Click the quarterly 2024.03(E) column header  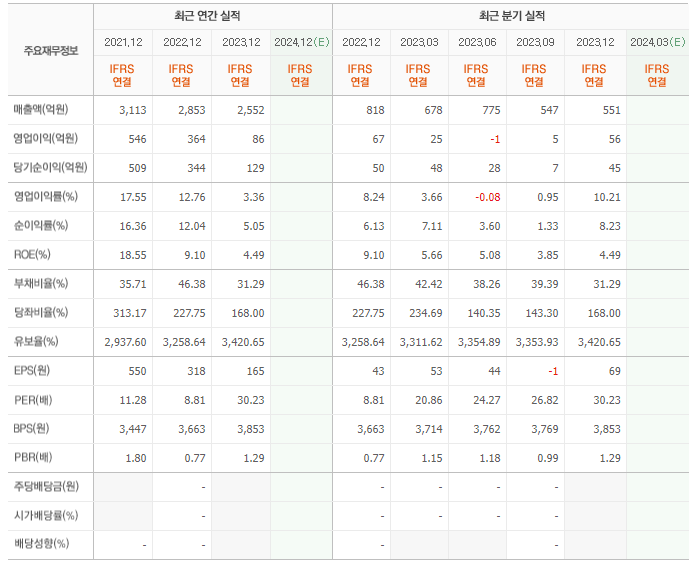coord(658,42)
